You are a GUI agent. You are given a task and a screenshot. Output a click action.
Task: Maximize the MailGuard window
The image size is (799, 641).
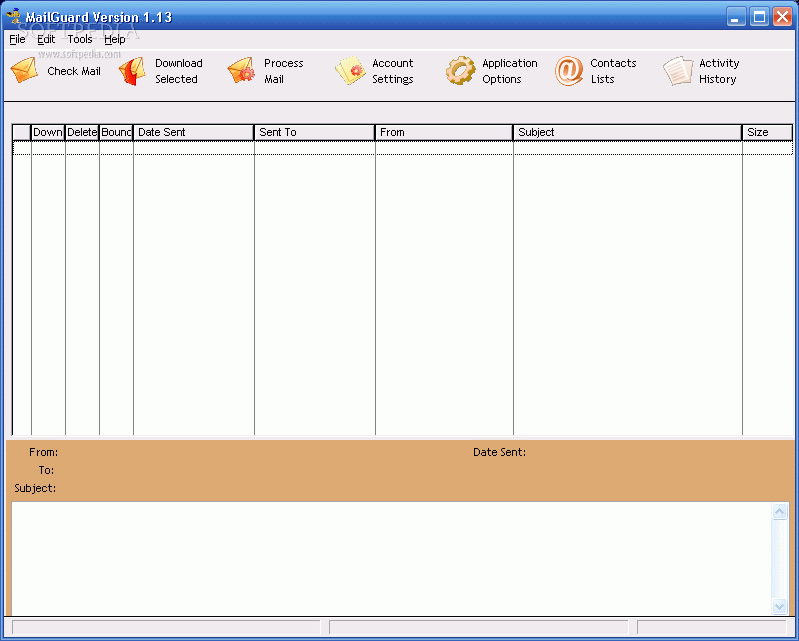coord(759,17)
